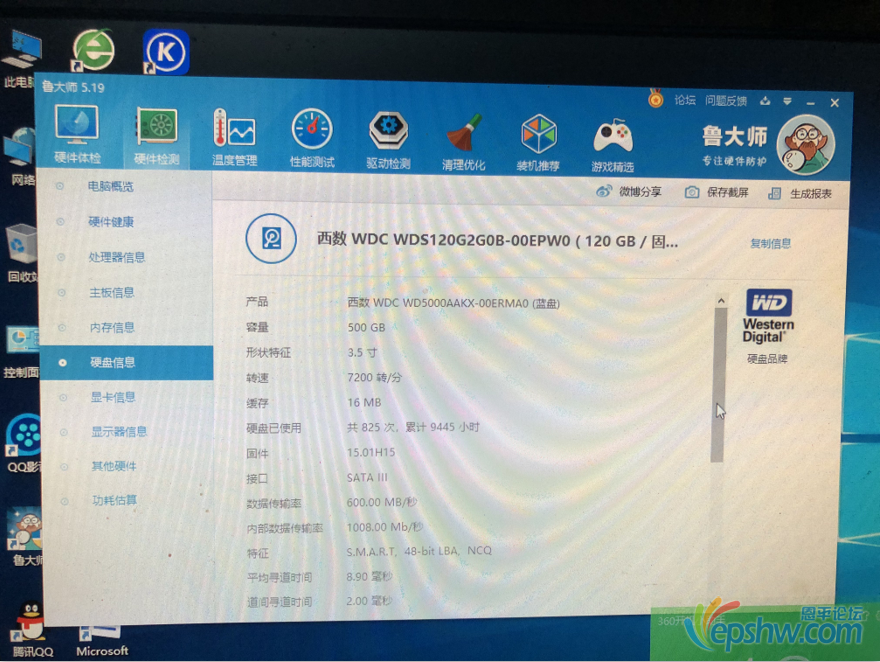Select 显卡信息 in the sidebar
This screenshot has height=662, width=880.
coord(113,397)
